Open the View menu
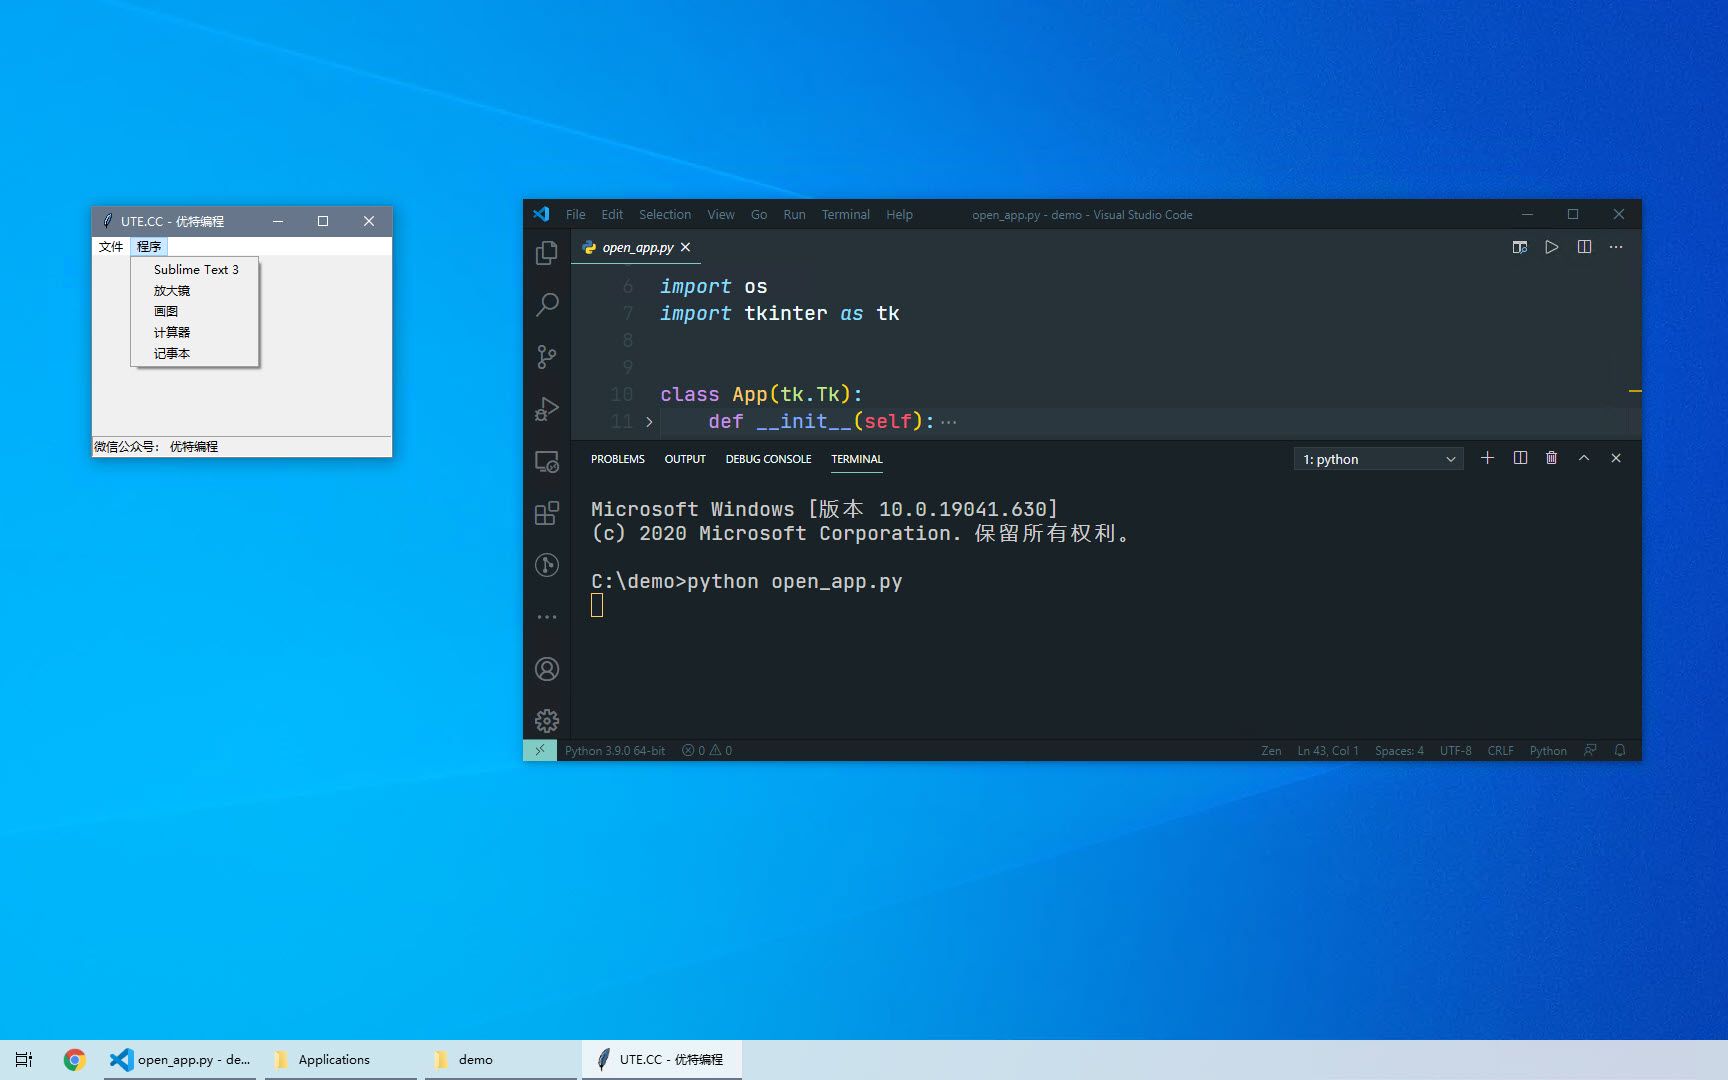Viewport: 1728px width, 1080px height. point(721,214)
